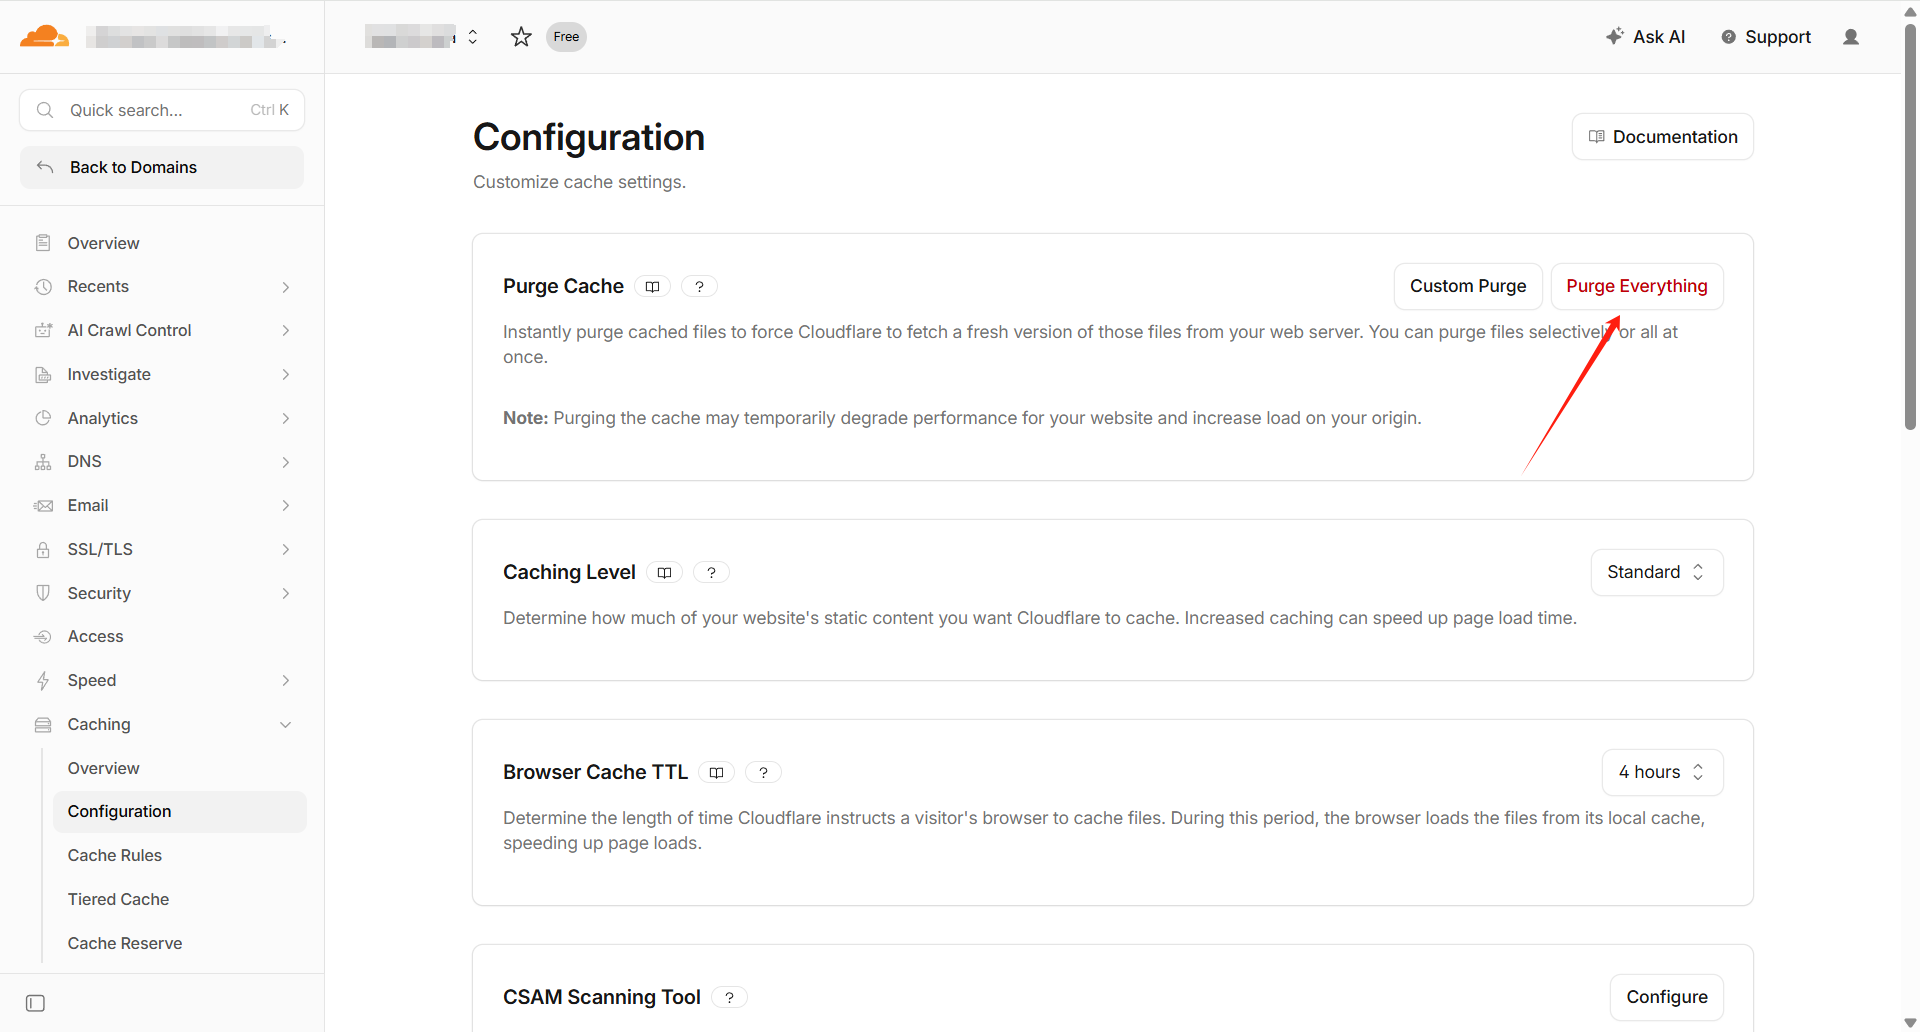
Task: Click the Overview clipboard icon in sidebar
Action: point(43,243)
